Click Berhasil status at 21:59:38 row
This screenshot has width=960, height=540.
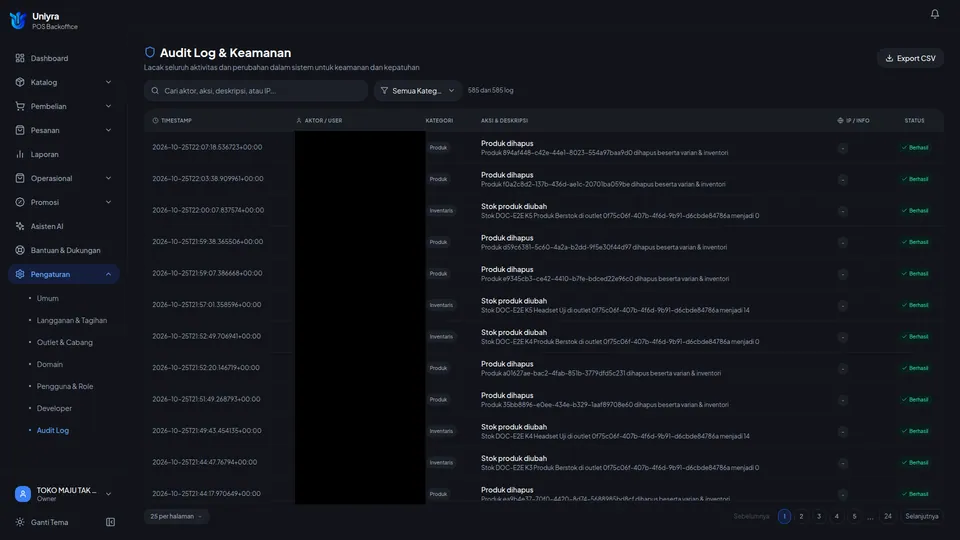(x=915, y=242)
